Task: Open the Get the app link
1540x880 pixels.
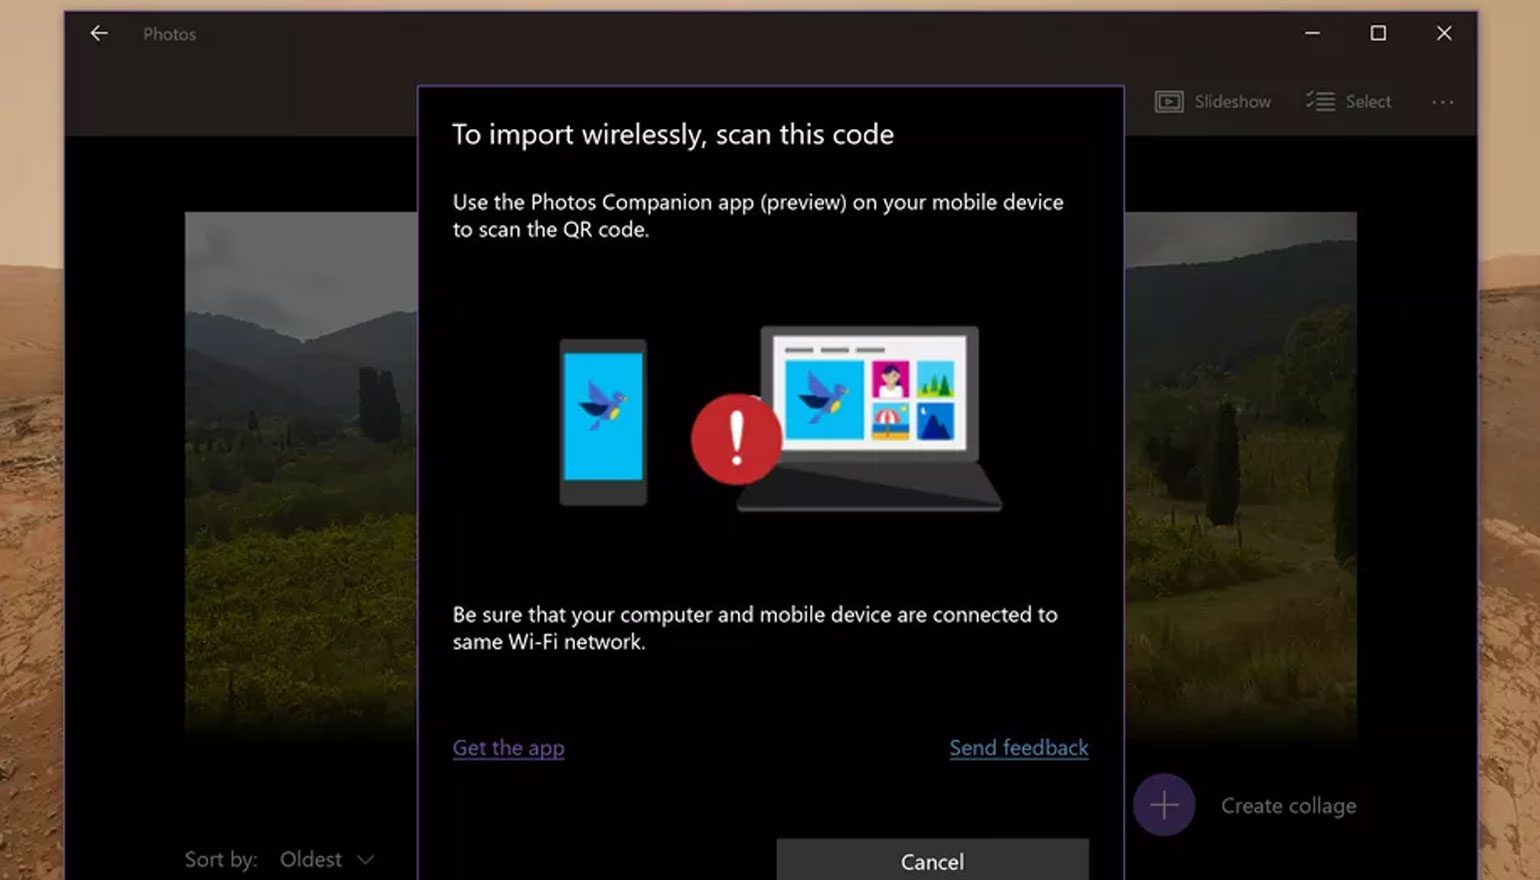Action: 508,747
